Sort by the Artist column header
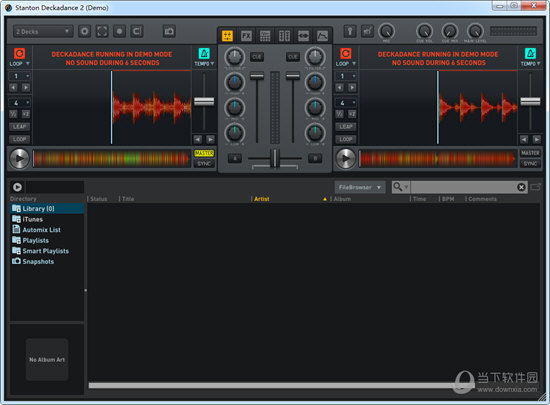This screenshot has width=550, height=405. point(262,199)
